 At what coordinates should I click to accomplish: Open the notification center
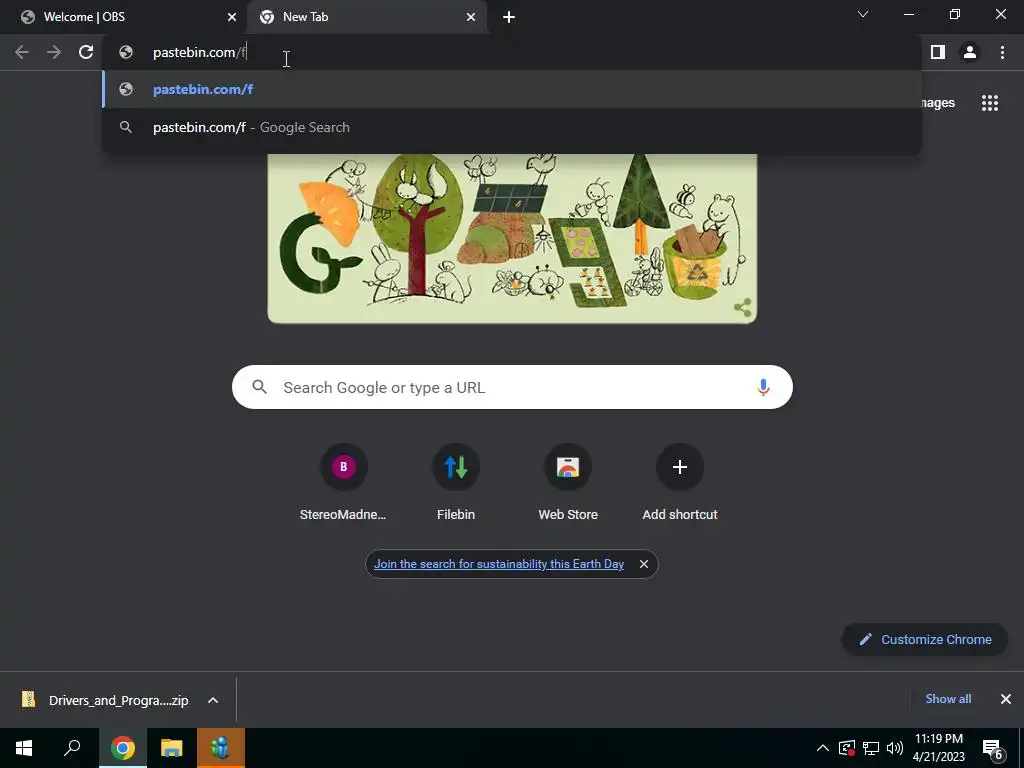click(993, 748)
